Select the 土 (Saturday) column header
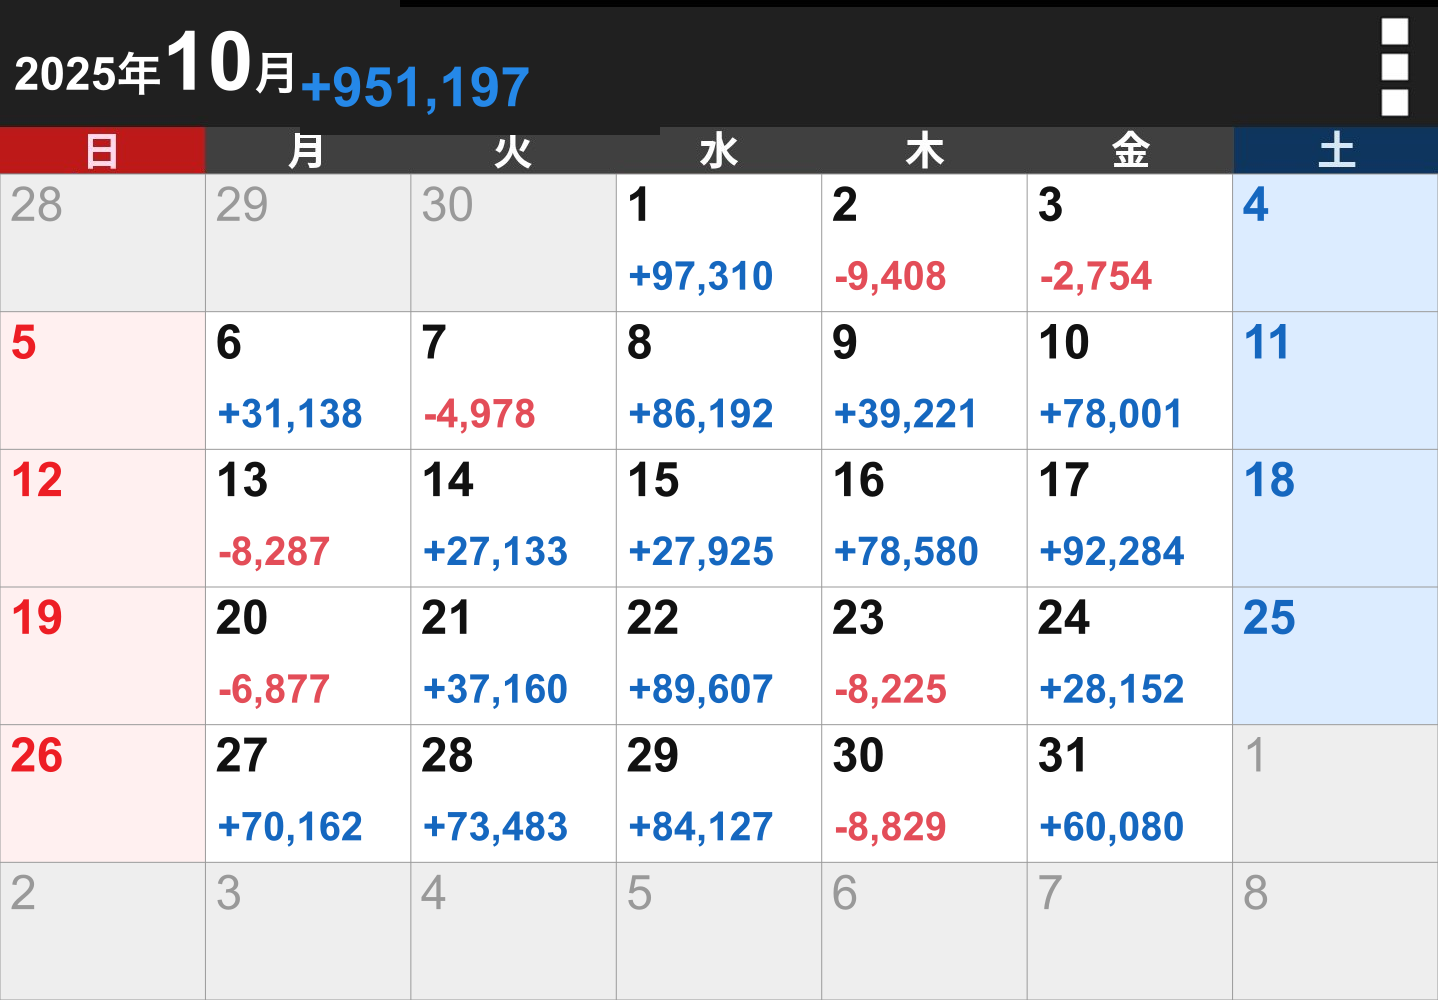 (1336, 151)
